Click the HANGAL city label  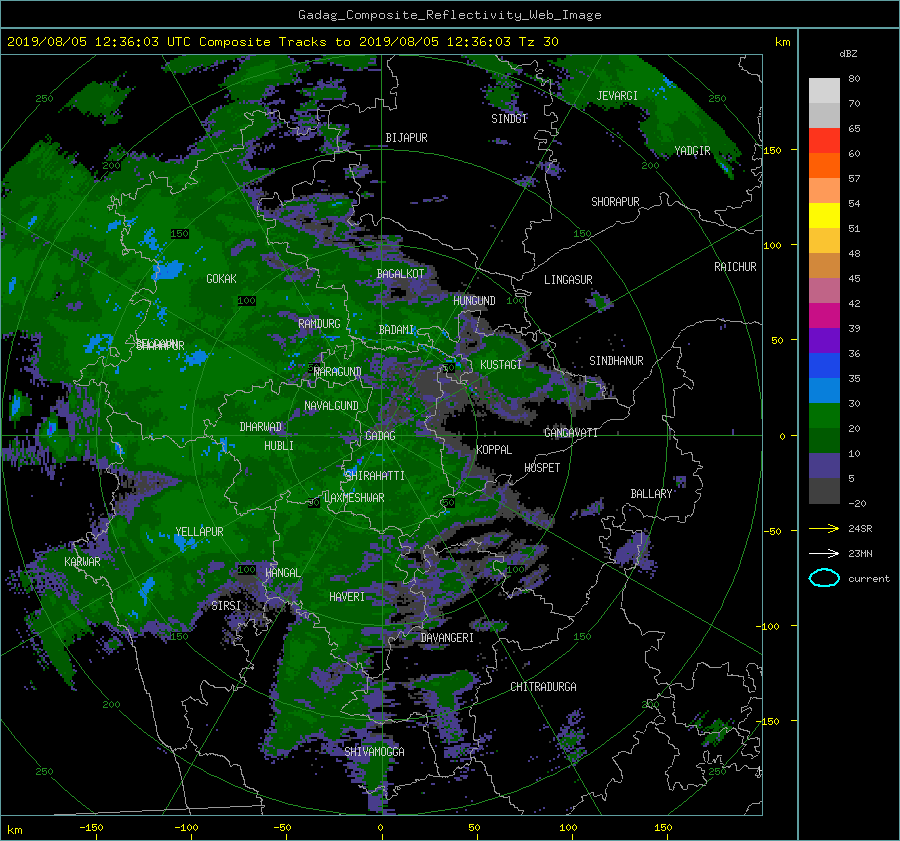click(282, 573)
